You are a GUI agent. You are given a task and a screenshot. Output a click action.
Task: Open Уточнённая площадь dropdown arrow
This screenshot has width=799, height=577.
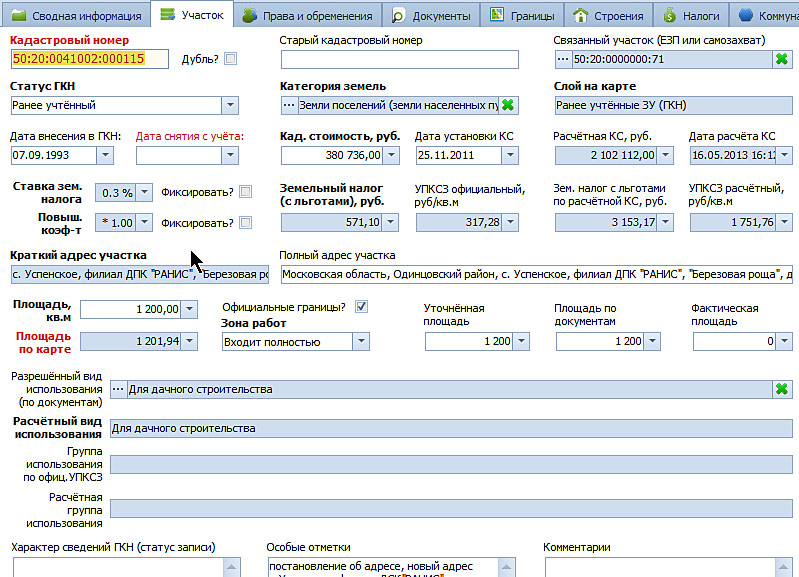click(x=521, y=342)
